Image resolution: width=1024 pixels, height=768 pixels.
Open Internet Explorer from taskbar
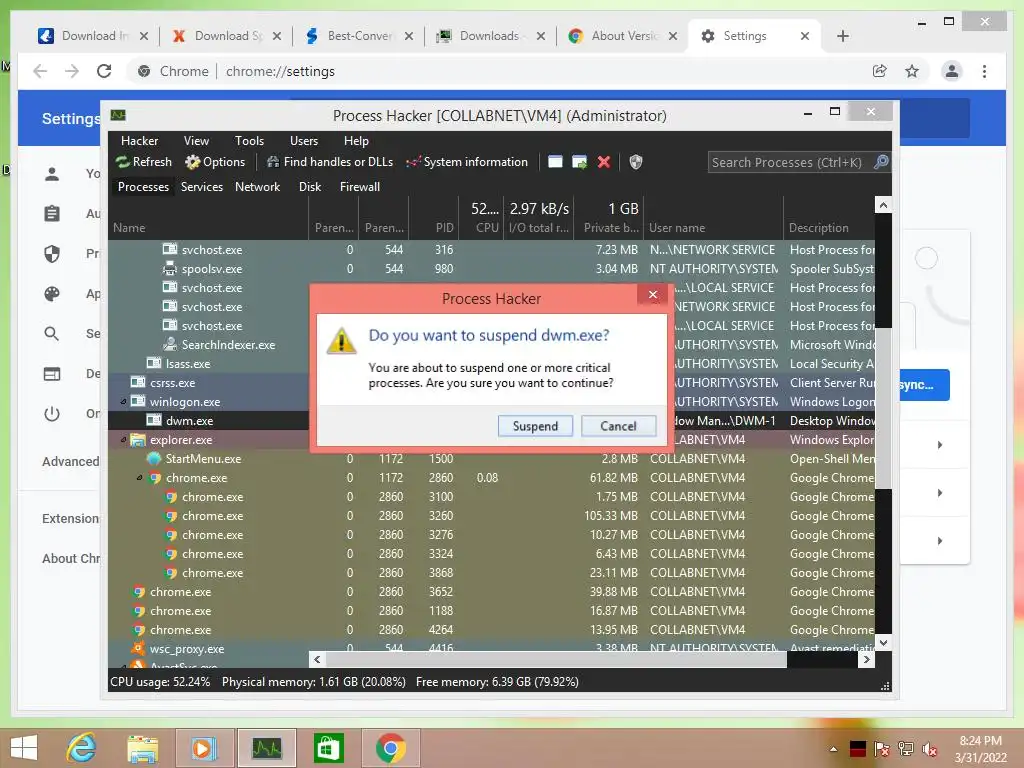[x=82, y=748]
